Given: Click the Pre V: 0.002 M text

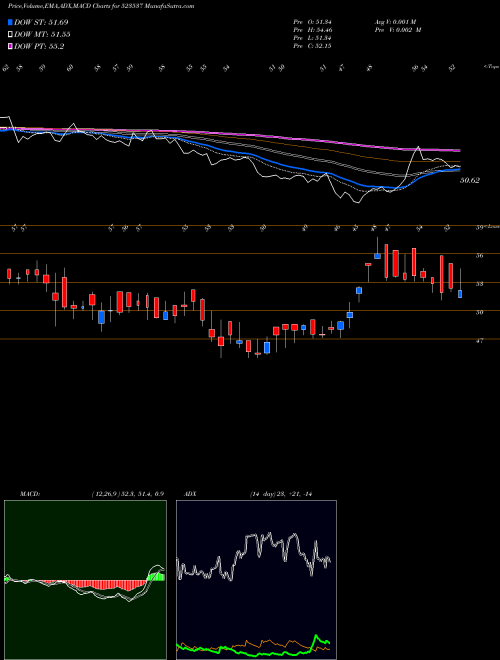Looking at the screenshot, I should click(398, 30).
